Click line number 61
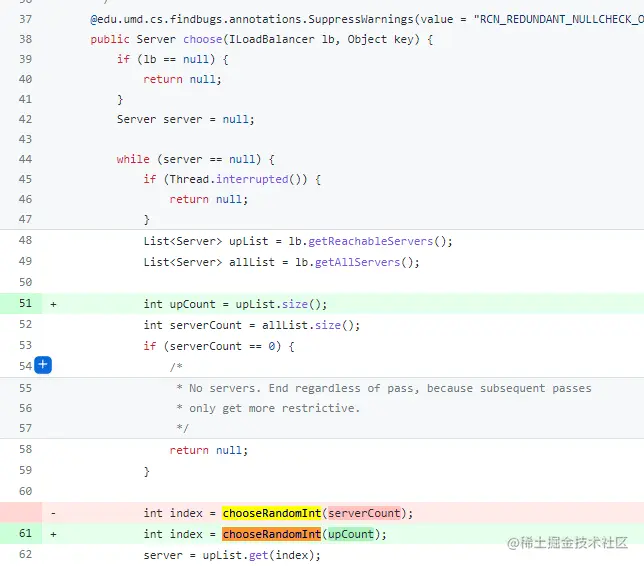 point(25,533)
